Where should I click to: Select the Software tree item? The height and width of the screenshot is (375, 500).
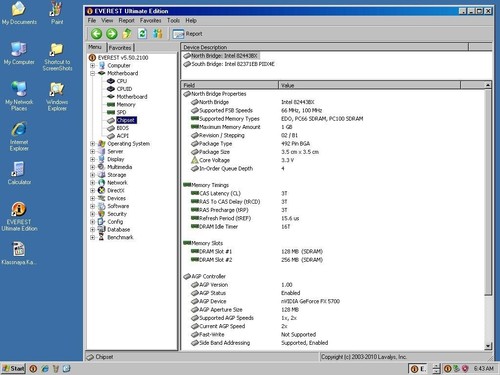point(118,206)
